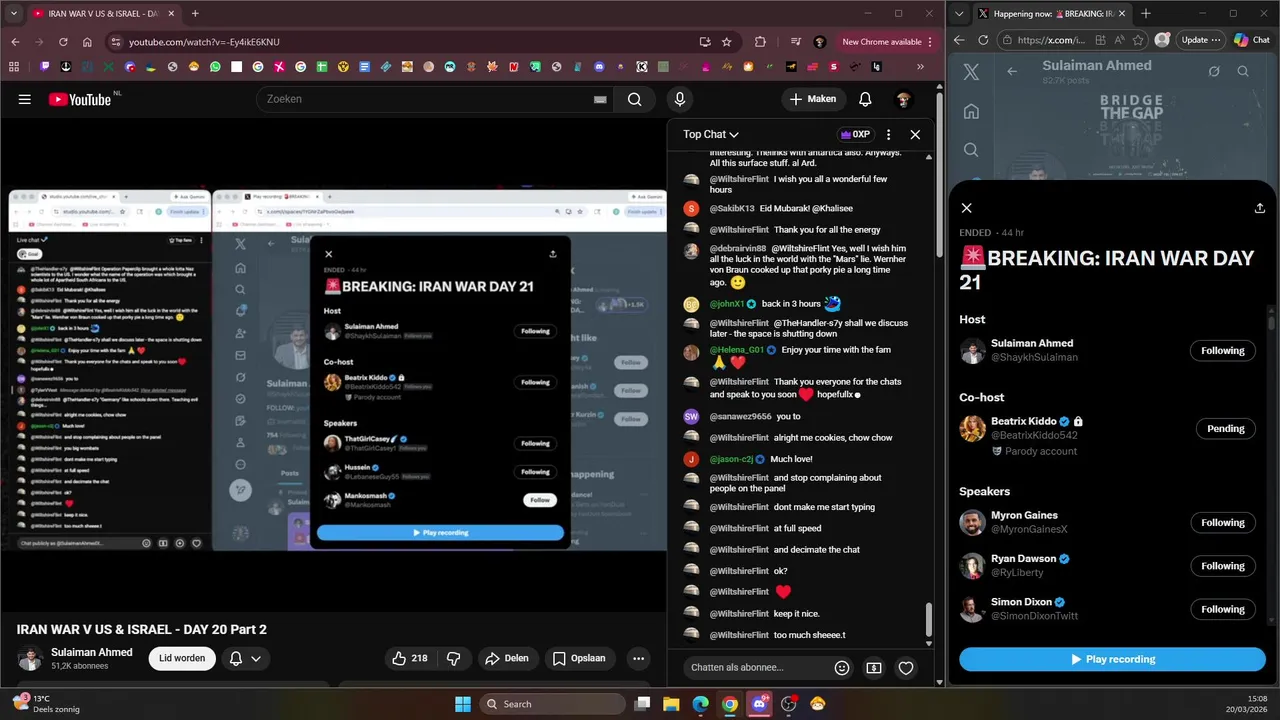
Task: Open more video actions ellipsis
Action: [x=638, y=658]
